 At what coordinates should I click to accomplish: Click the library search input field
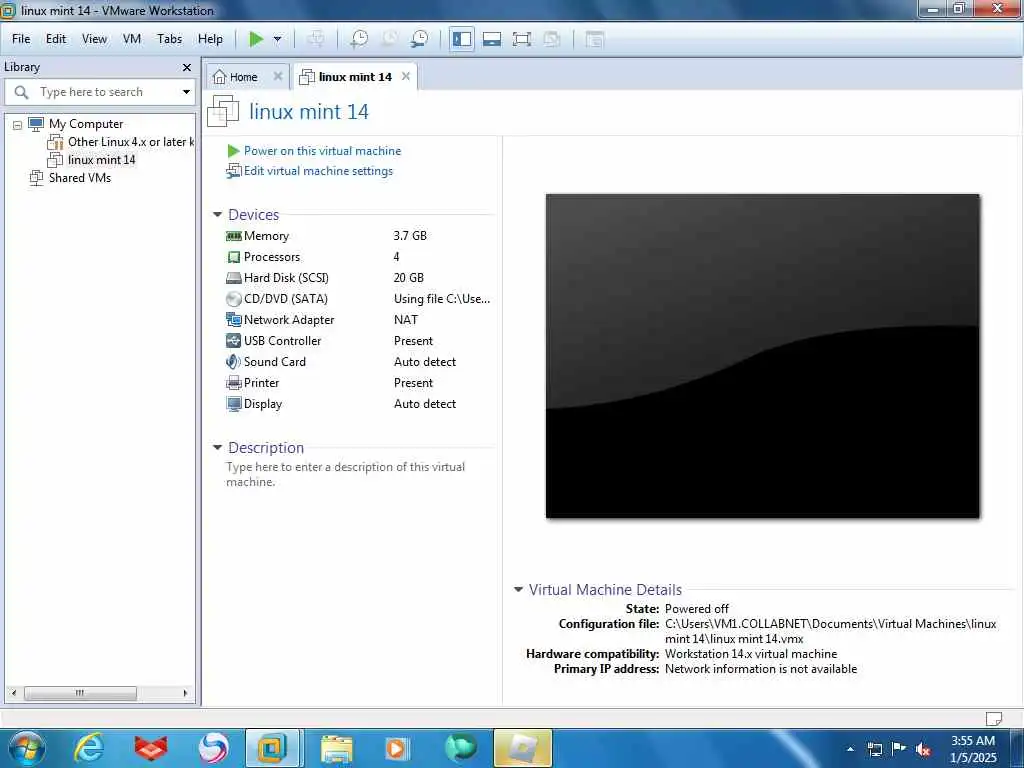[98, 92]
